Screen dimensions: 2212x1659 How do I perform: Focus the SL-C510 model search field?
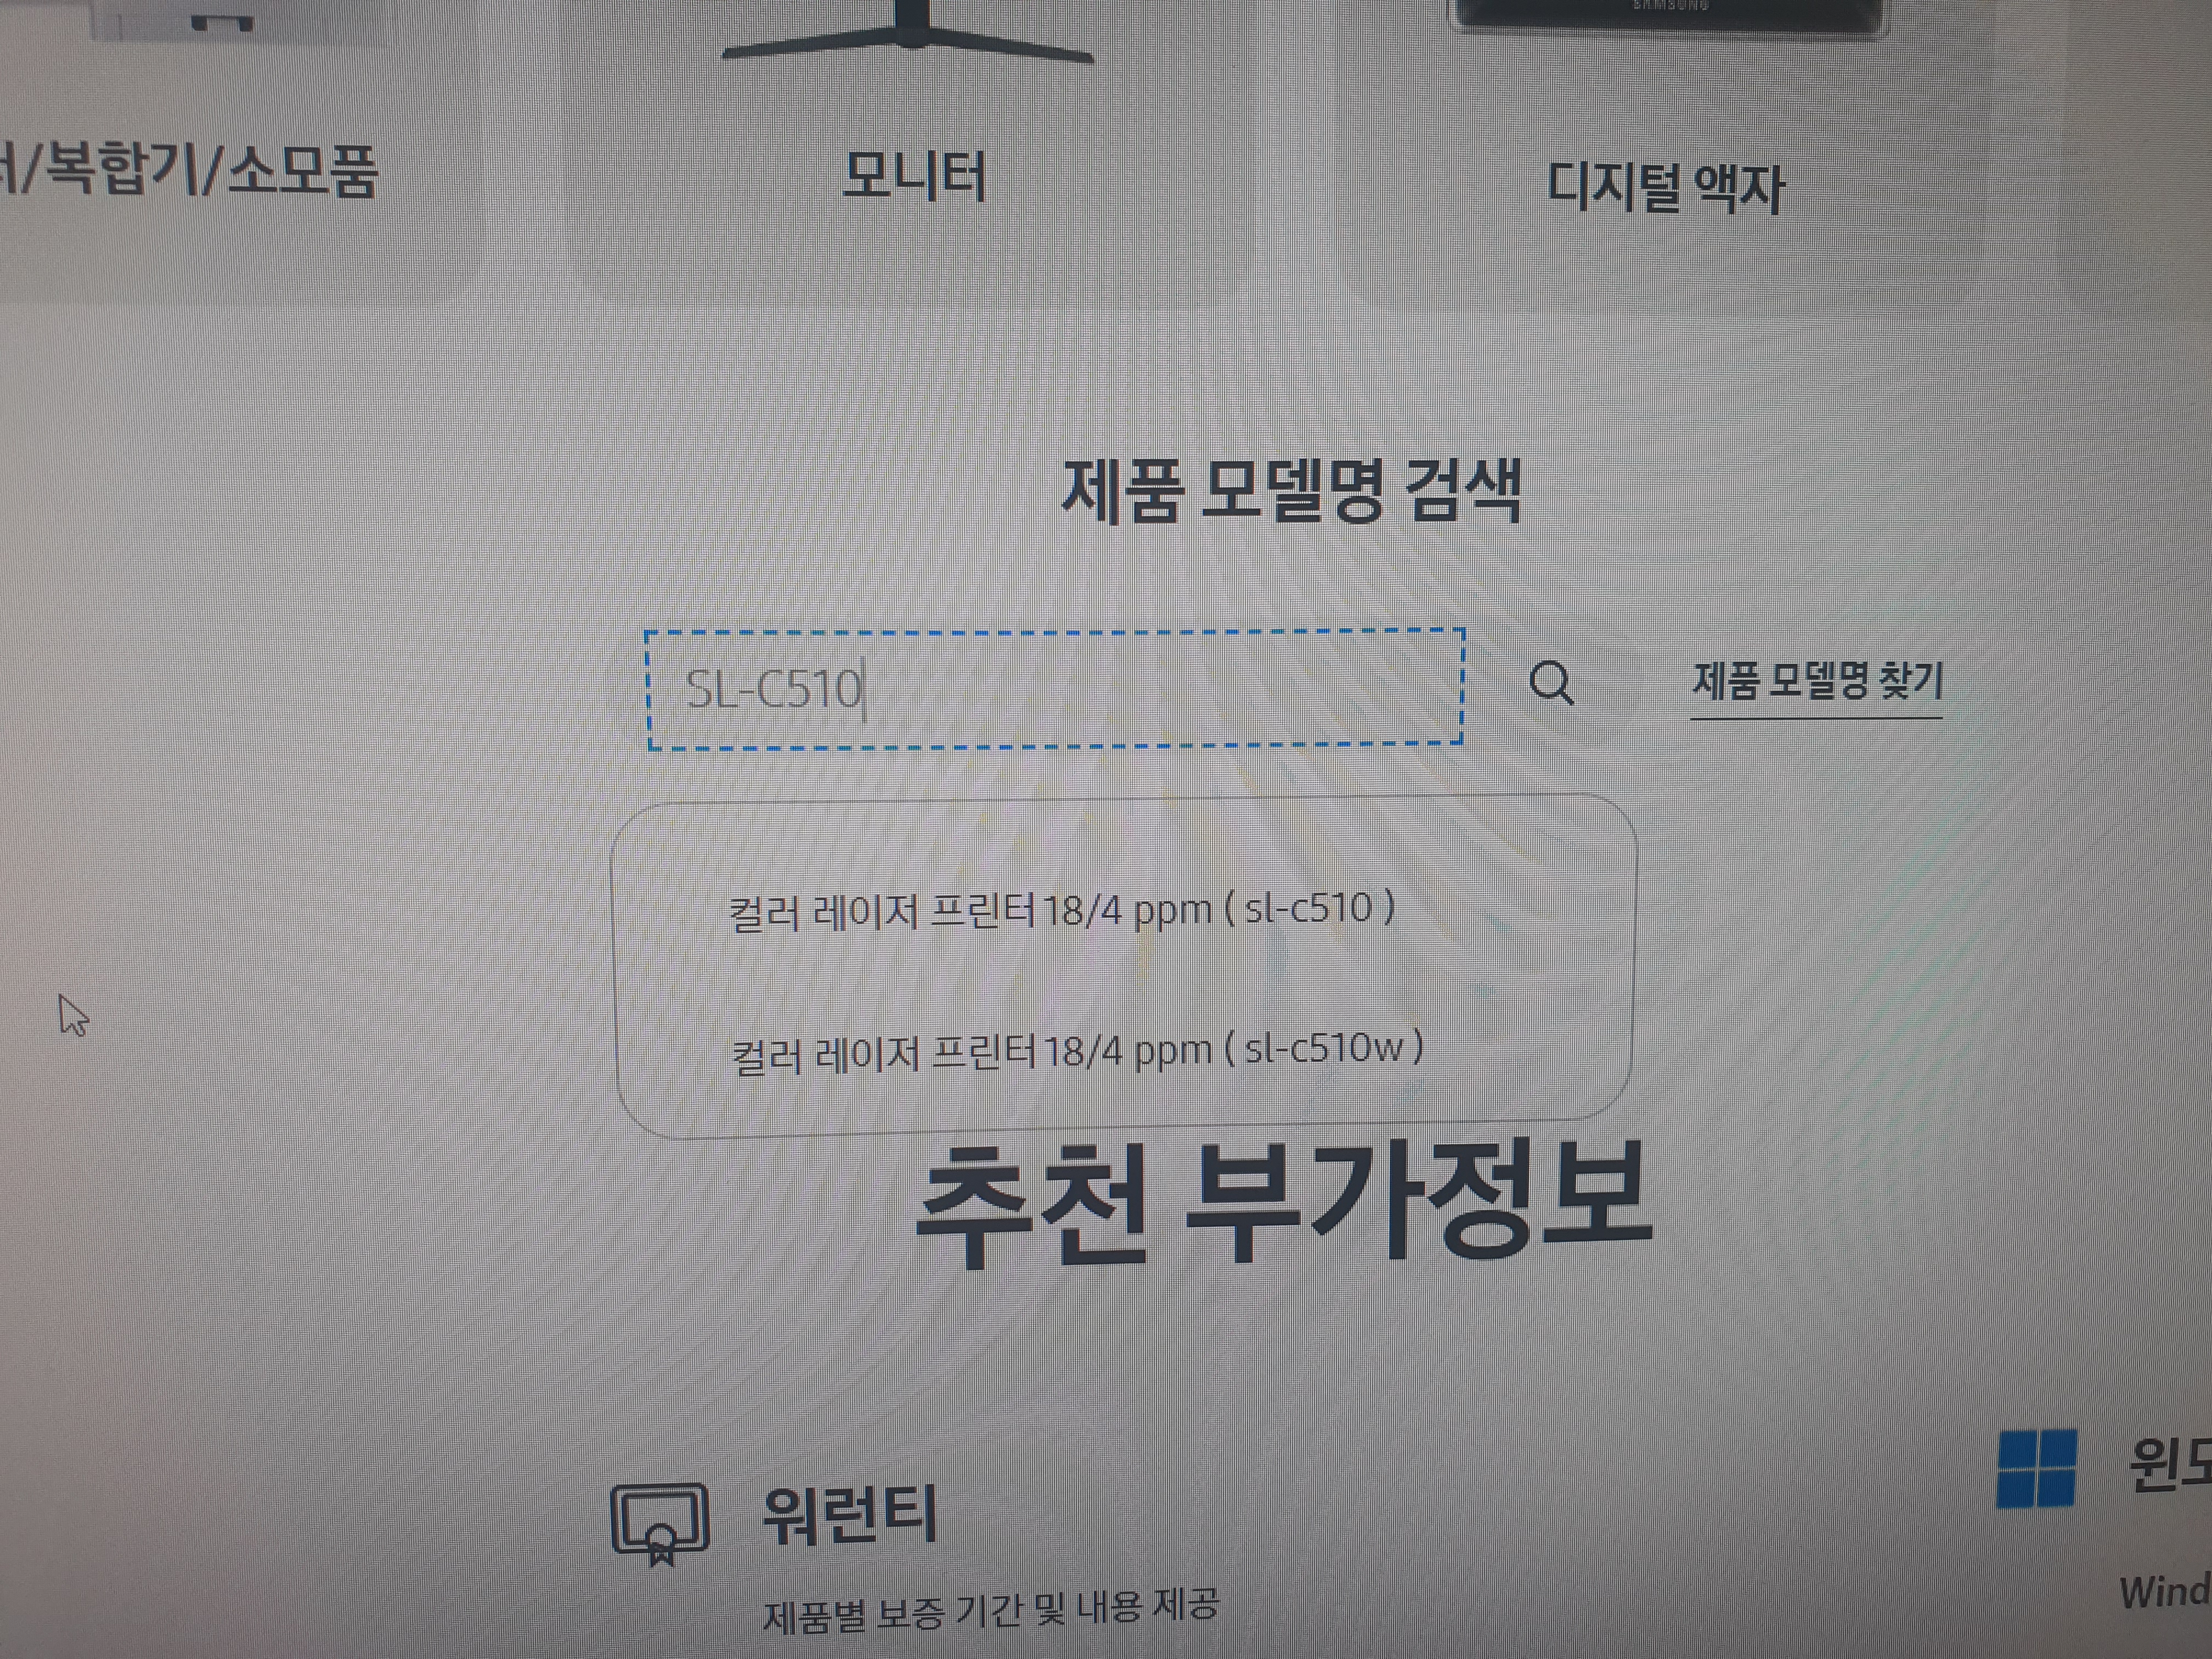point(1150,688)
